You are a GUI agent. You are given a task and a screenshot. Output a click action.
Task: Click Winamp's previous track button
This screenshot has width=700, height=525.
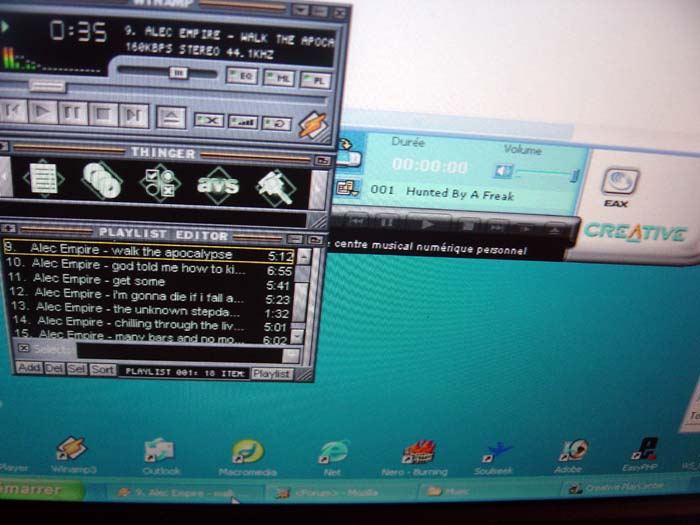click(12, 112)
